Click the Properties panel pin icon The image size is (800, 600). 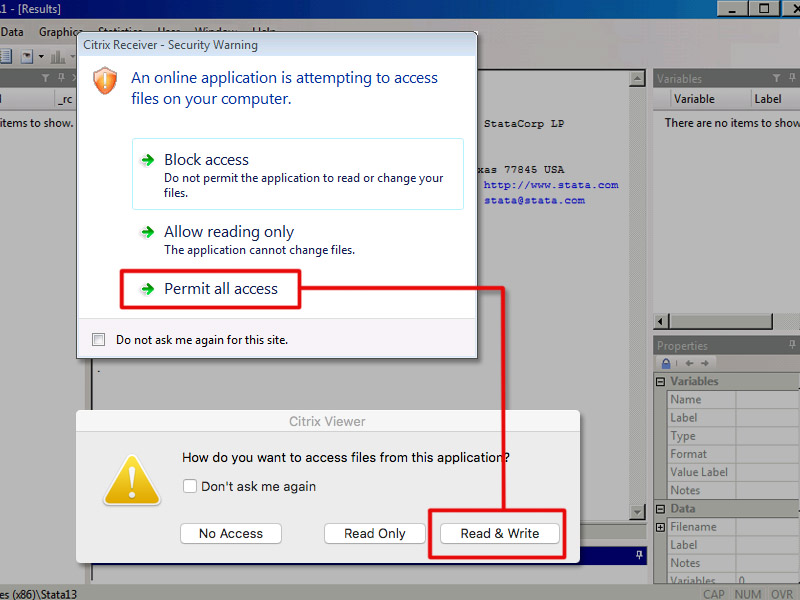tap(792, 345)
